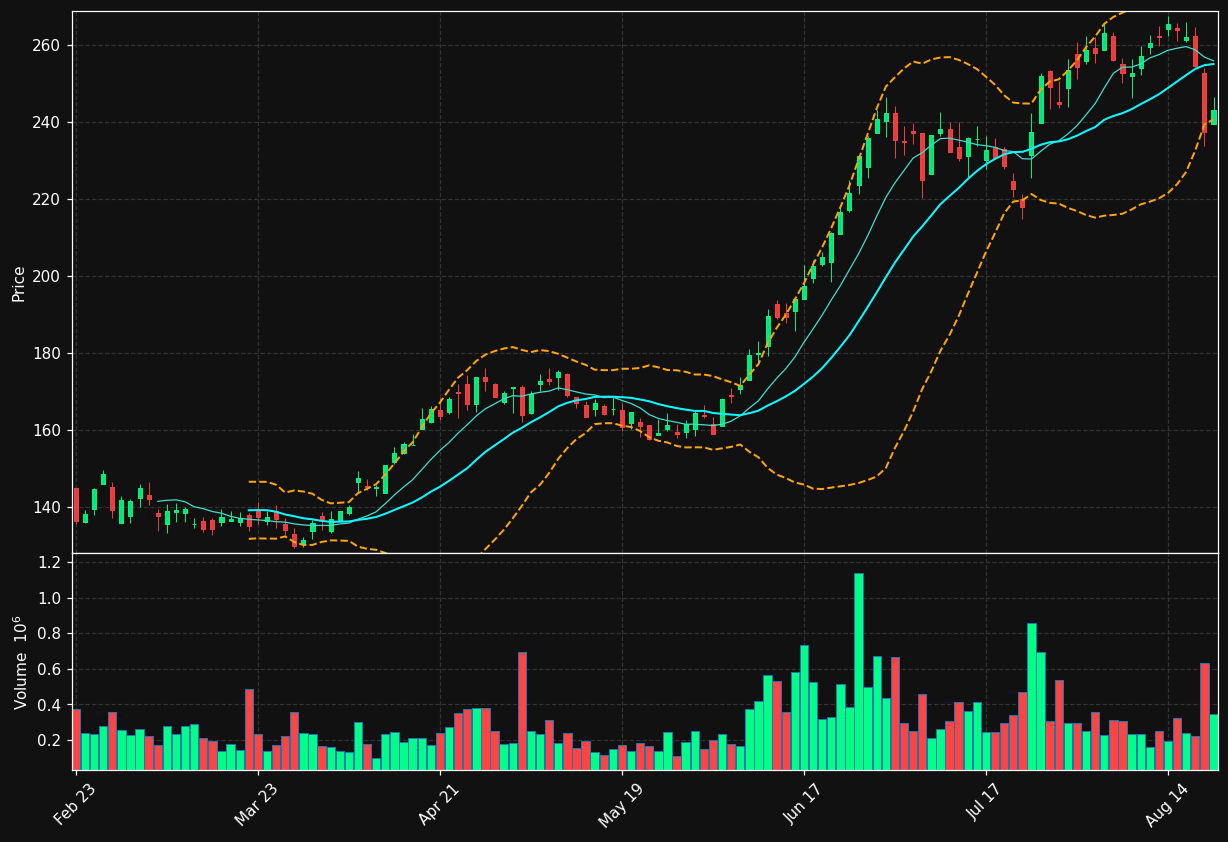Click the tallest green volume bar
Image resolution: width=1228 pixels, height=842 pixels.
click(859, 671)
